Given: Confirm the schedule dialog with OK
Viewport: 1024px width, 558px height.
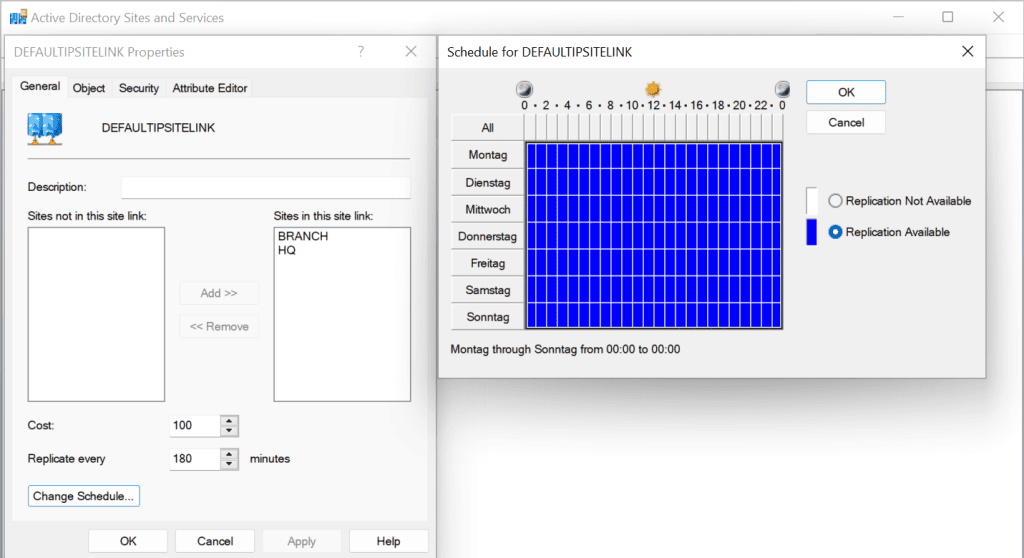Looking at the screenshot, I should (x=846, y=92).
